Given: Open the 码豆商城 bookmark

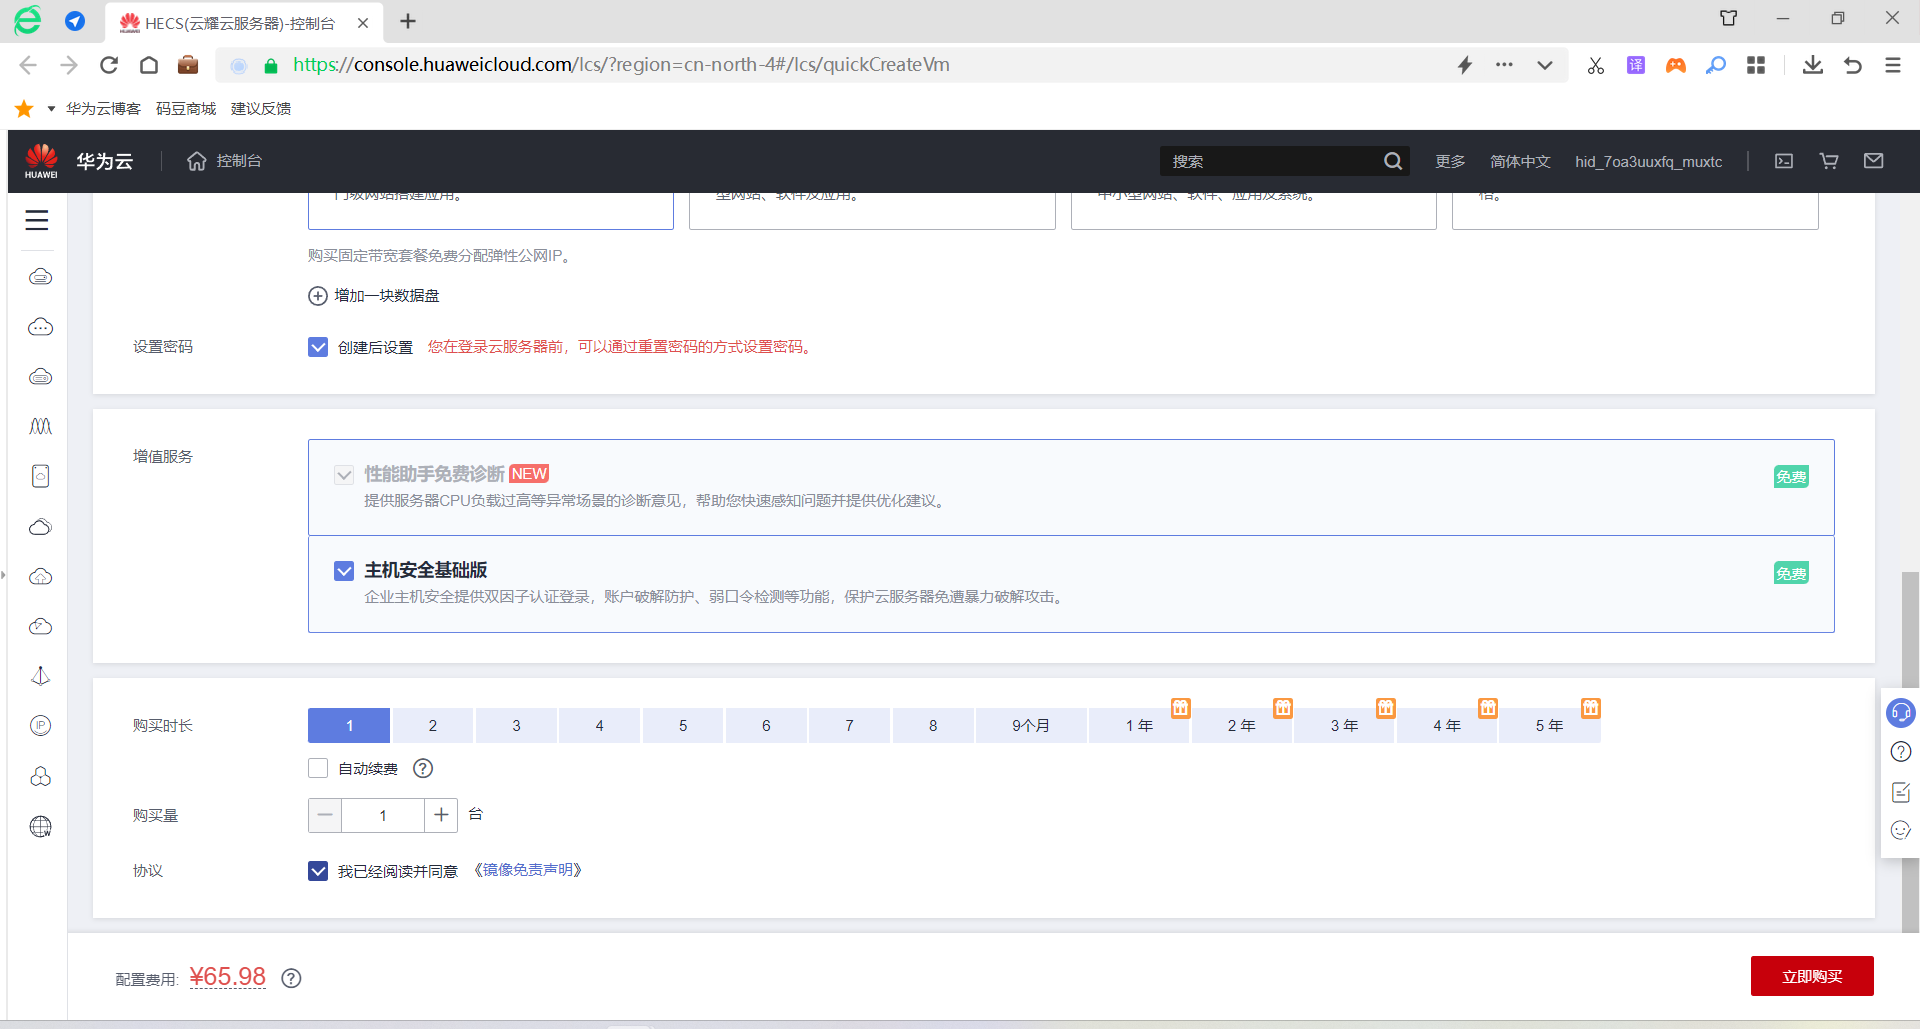Looking at the screenshot, I should [x=186, y=109].
